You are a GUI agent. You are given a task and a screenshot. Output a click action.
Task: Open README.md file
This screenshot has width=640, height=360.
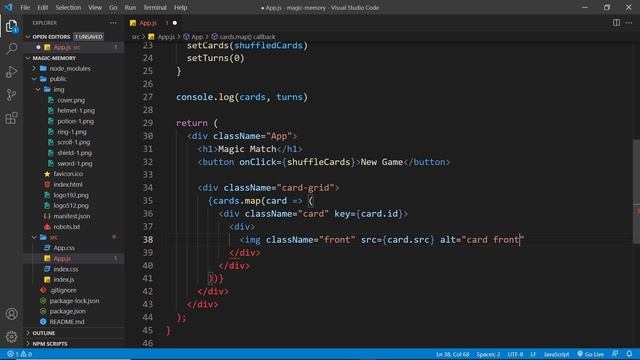click(x=73, y=322)
